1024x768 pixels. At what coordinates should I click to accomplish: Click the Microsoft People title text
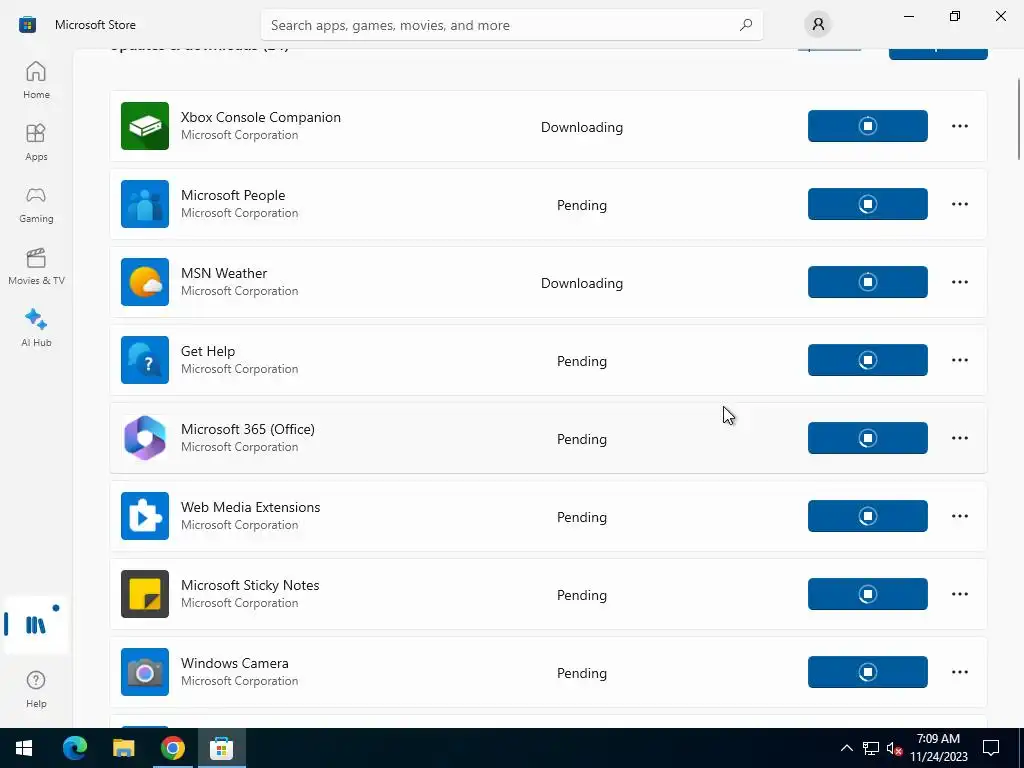pos(233,195)
